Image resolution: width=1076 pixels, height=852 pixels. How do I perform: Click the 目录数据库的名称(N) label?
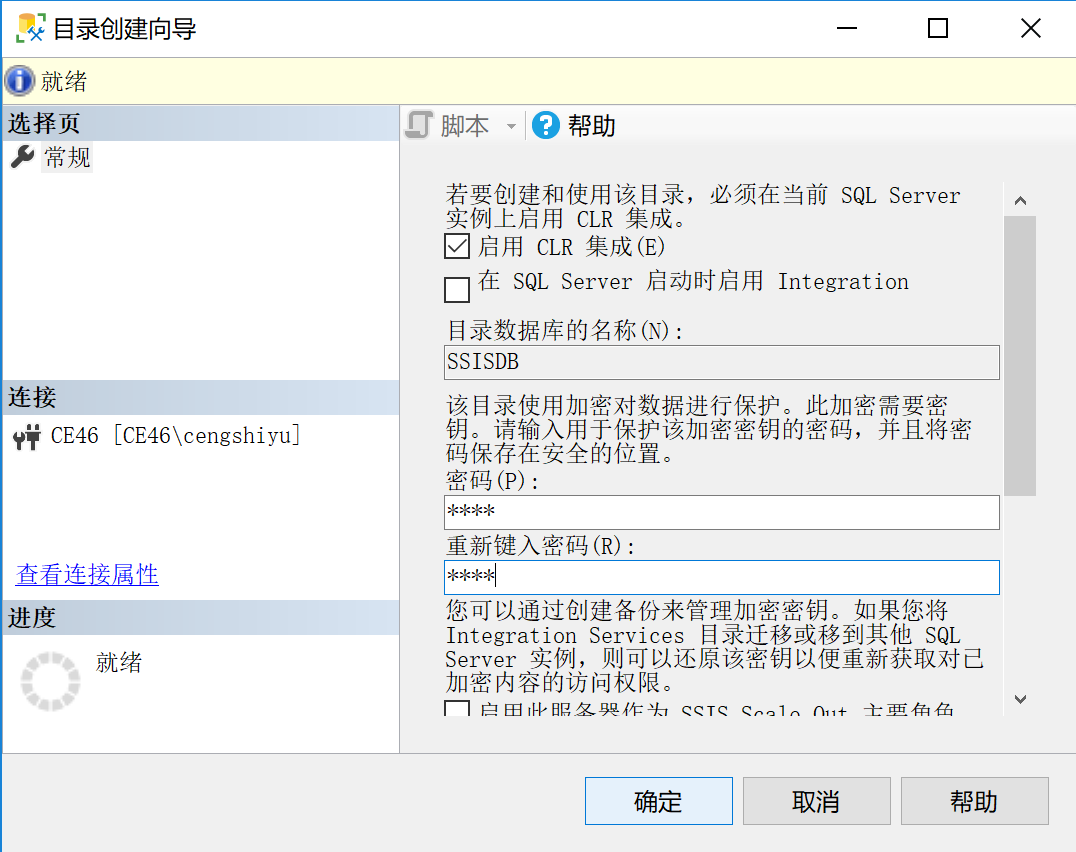tap(564, 331)
